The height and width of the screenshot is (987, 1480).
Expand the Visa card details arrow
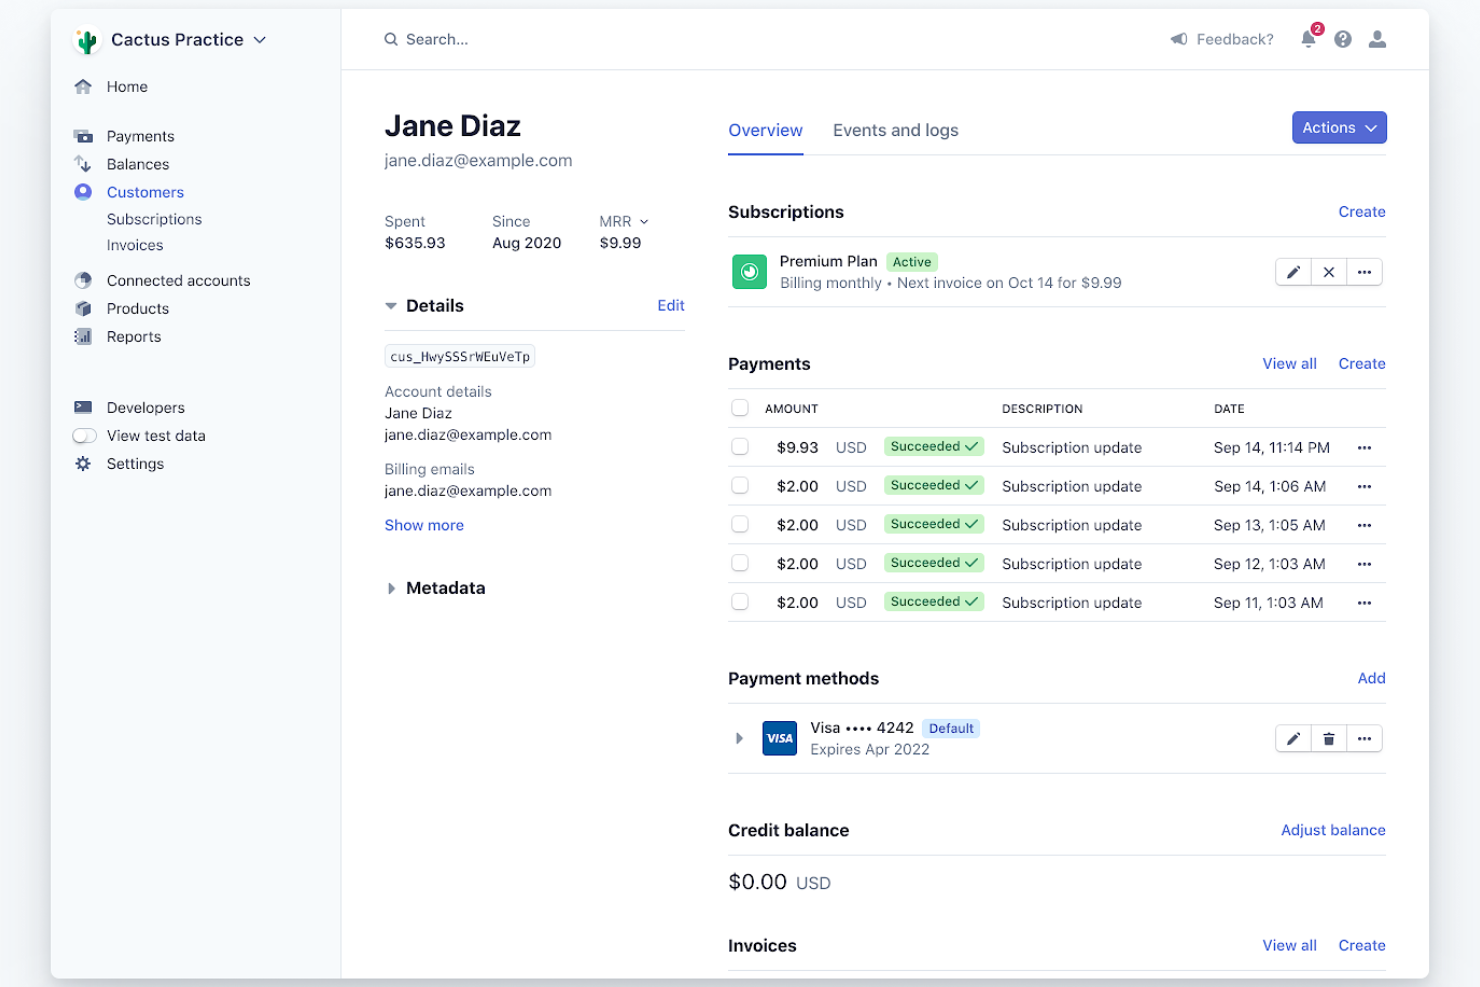tap(739, 738)
